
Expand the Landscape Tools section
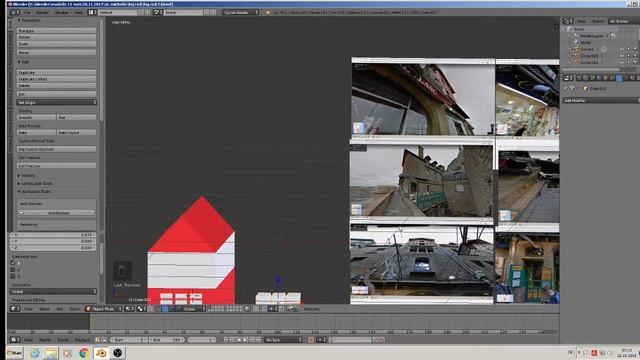[35, 183]
